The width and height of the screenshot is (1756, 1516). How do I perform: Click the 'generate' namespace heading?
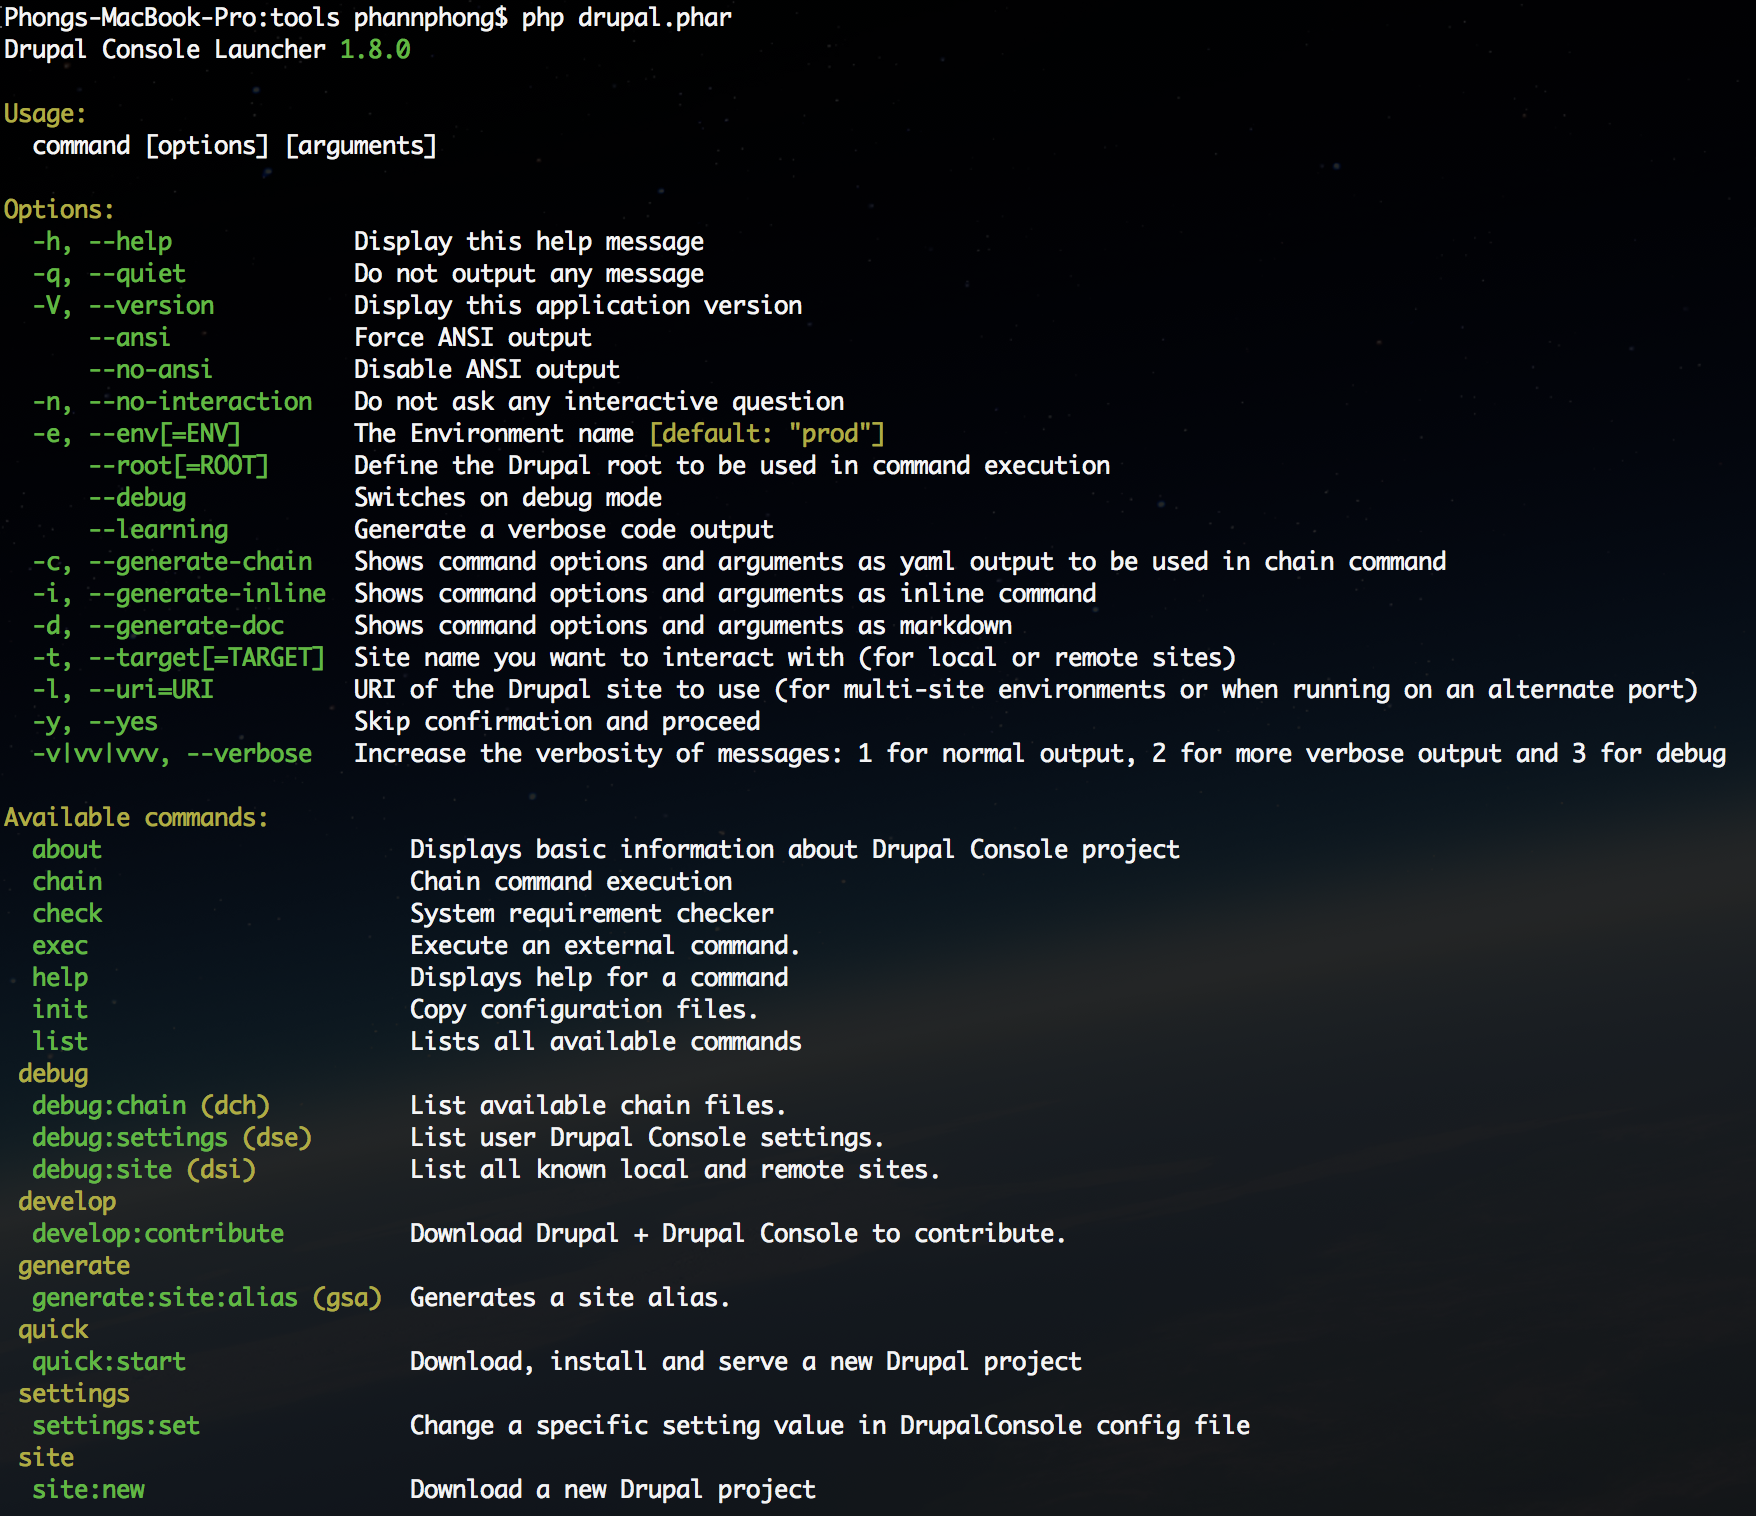point(74,1266)
